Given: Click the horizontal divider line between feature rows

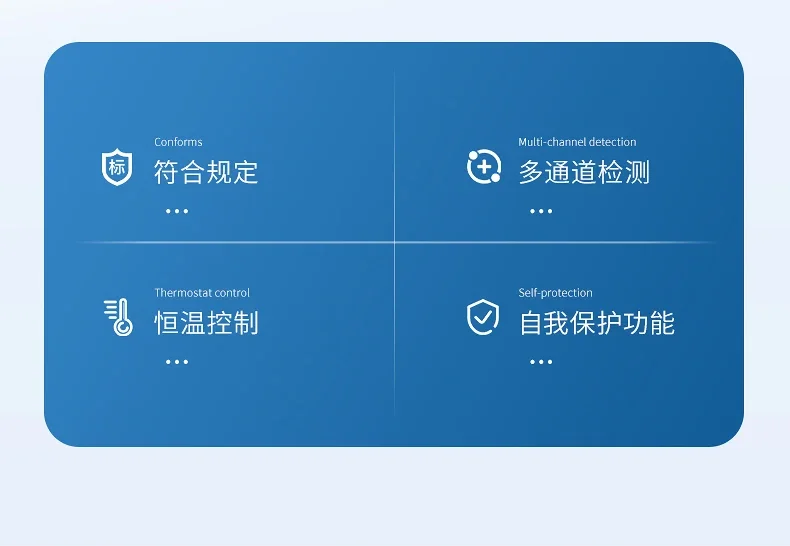Looking at the screenshot, I should (395, 242).
